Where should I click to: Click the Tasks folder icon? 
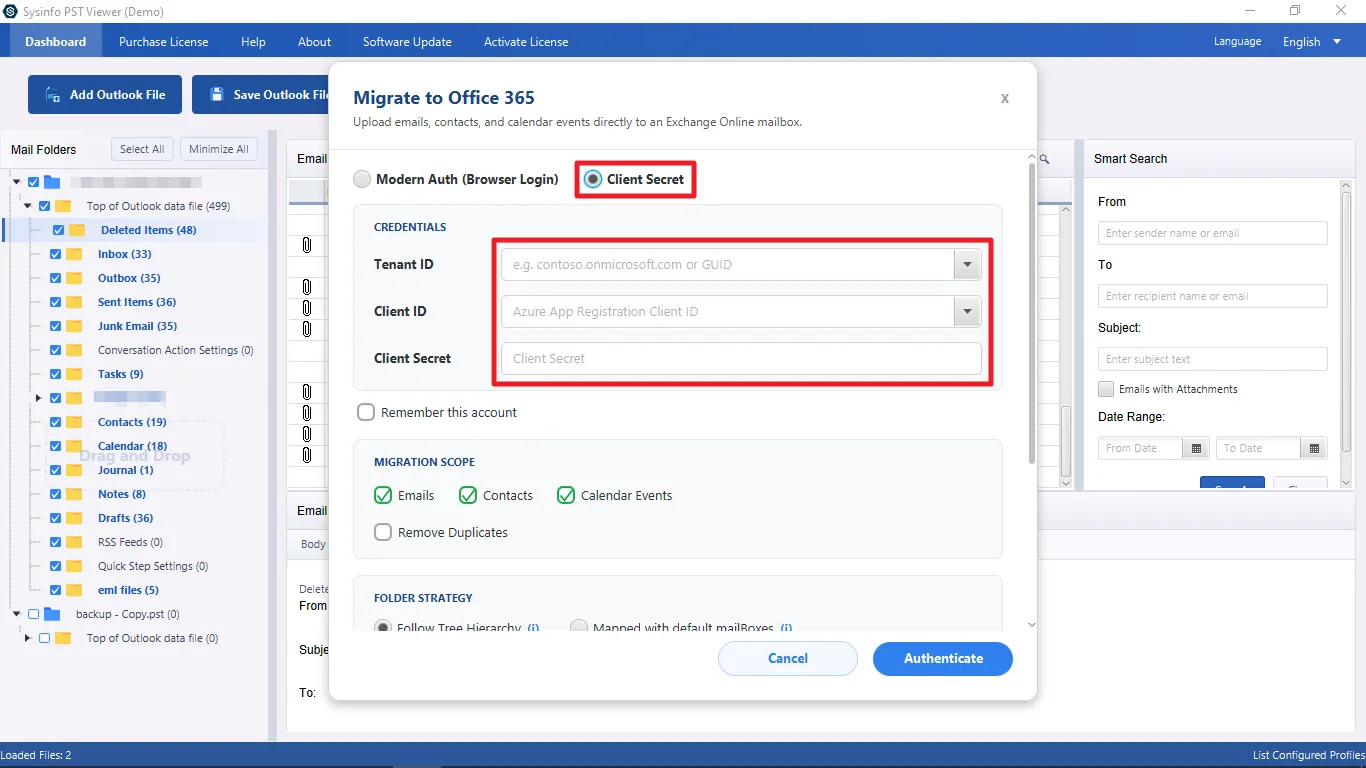(x=74, y=374)
